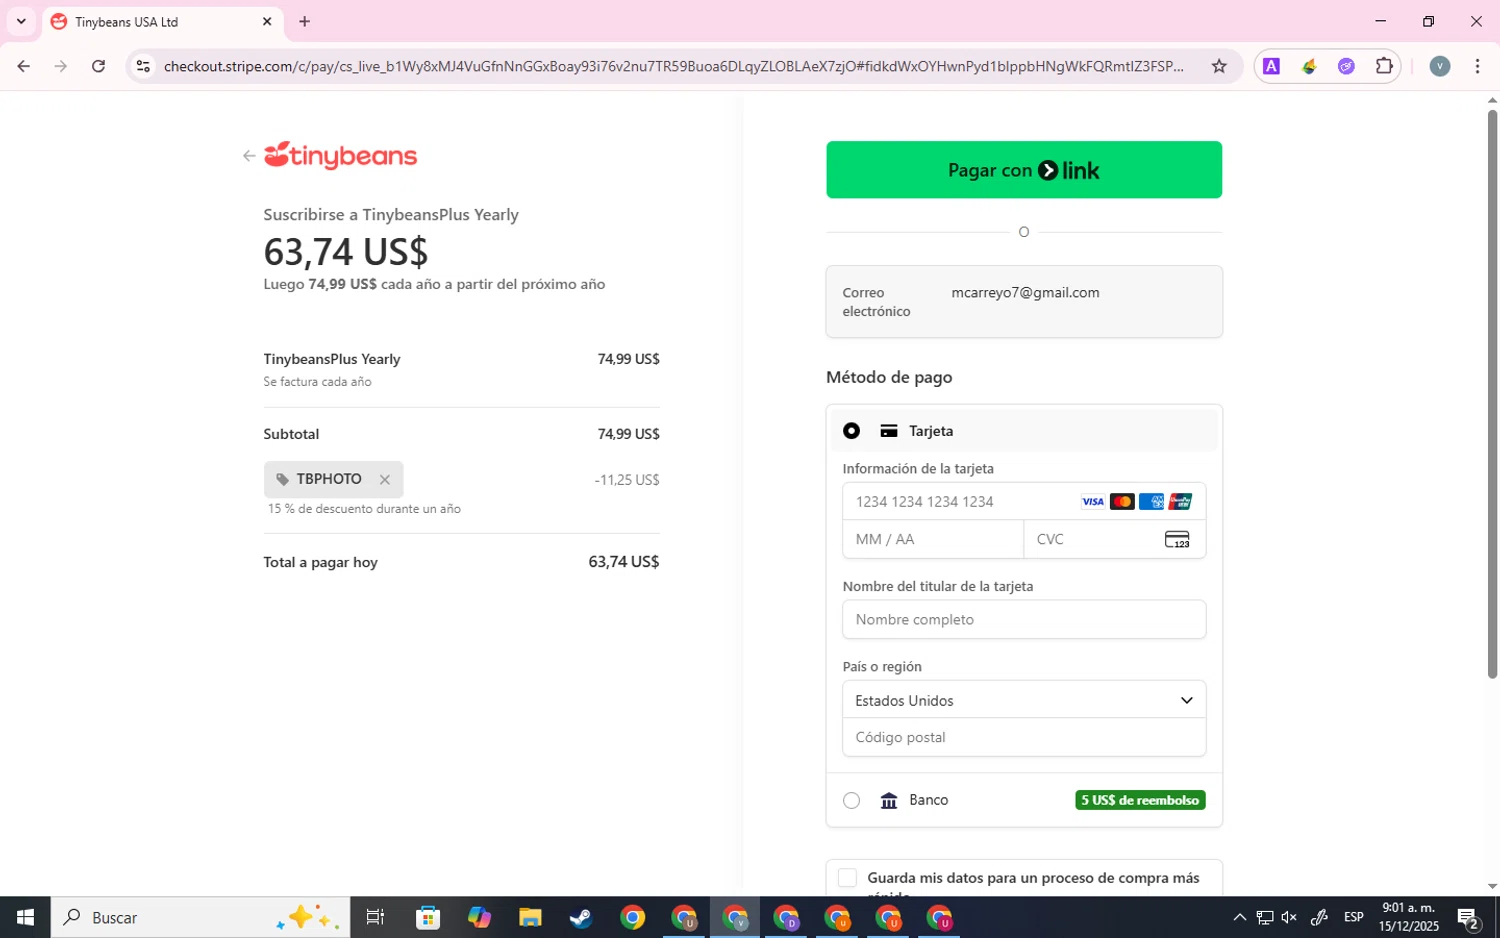Bookmark this page with the star
Screen dimensions: 1500x938
click(1219, 66)
